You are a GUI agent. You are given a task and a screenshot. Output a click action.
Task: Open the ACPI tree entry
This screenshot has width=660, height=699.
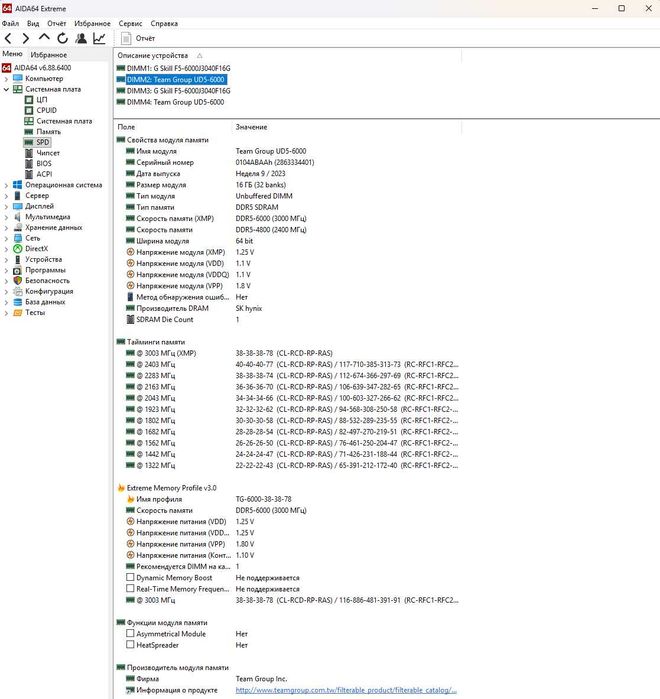click(44, 174)
